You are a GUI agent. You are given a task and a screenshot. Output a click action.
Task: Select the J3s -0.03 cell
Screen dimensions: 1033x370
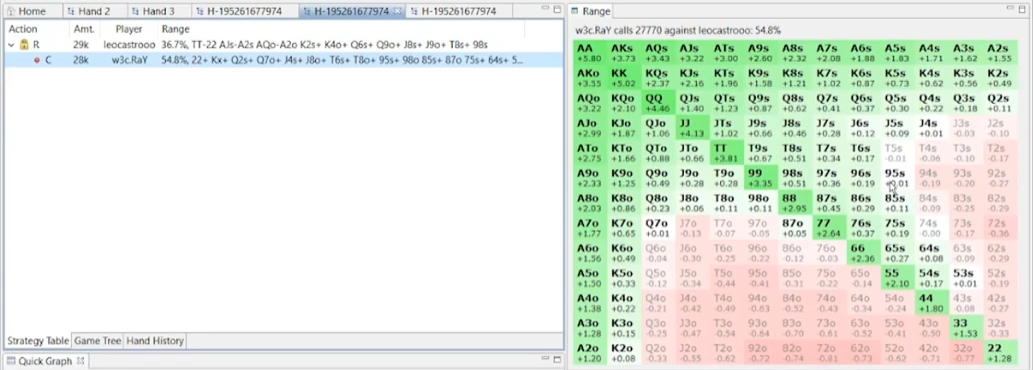[966, 128]
